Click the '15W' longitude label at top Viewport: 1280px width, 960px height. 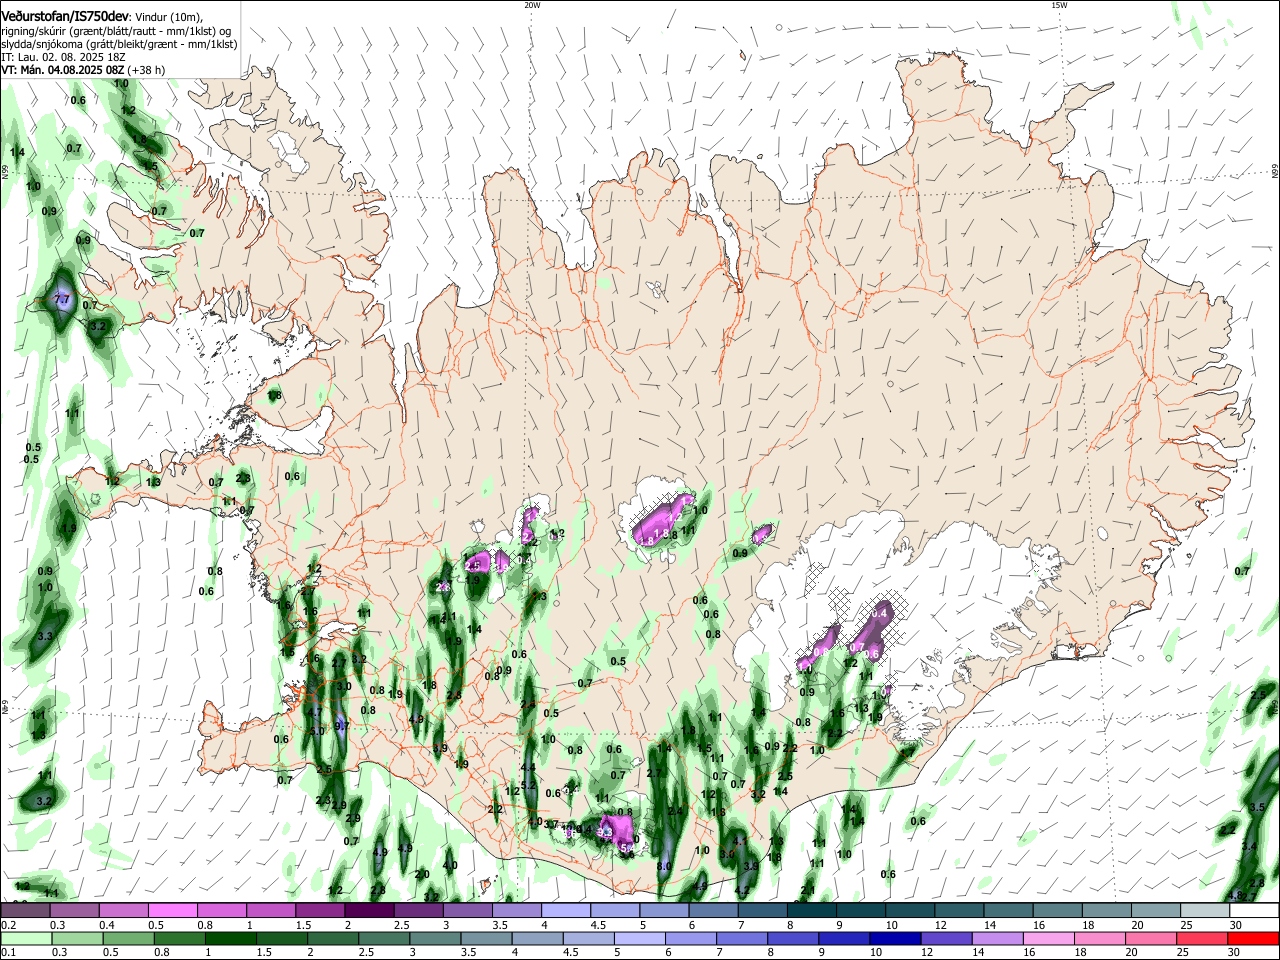1059,5
